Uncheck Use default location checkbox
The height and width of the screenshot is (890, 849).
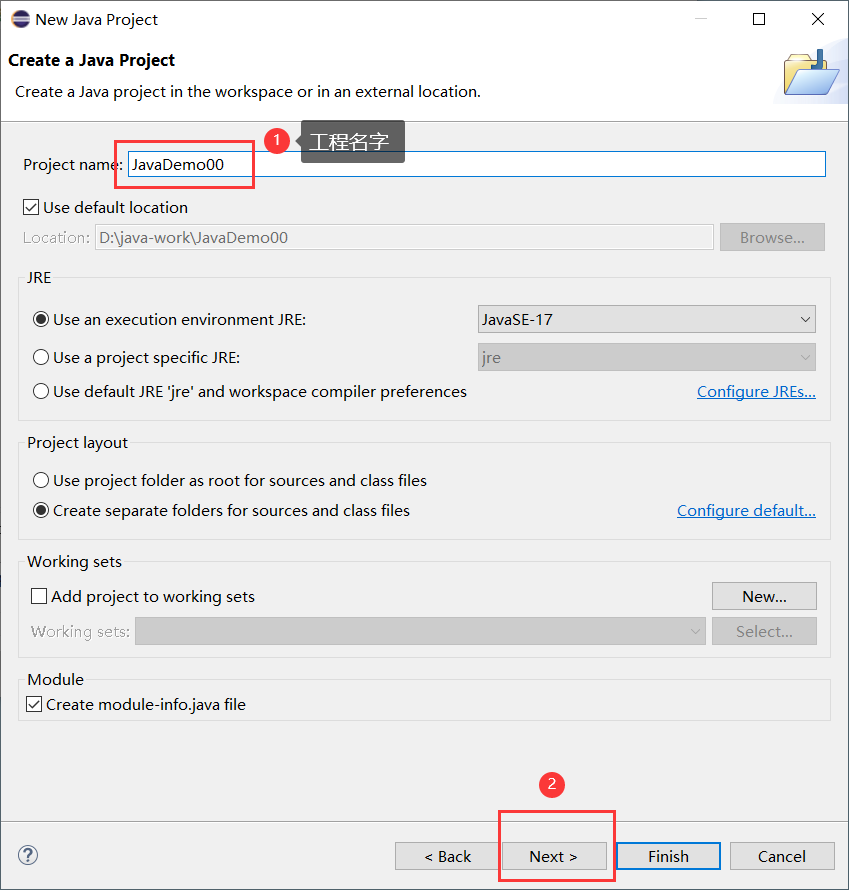pyautogui.click(x=31, y=207)
